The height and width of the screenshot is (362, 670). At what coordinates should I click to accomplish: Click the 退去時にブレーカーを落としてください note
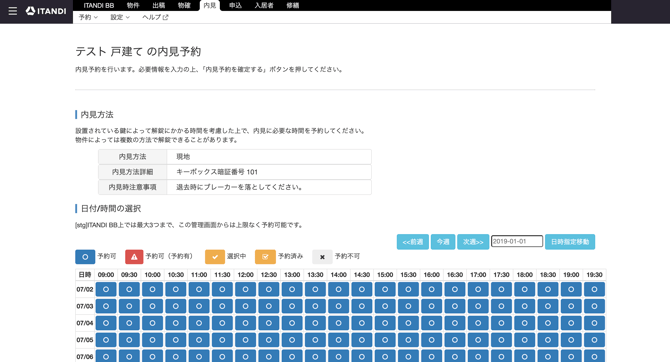point(269,187)
